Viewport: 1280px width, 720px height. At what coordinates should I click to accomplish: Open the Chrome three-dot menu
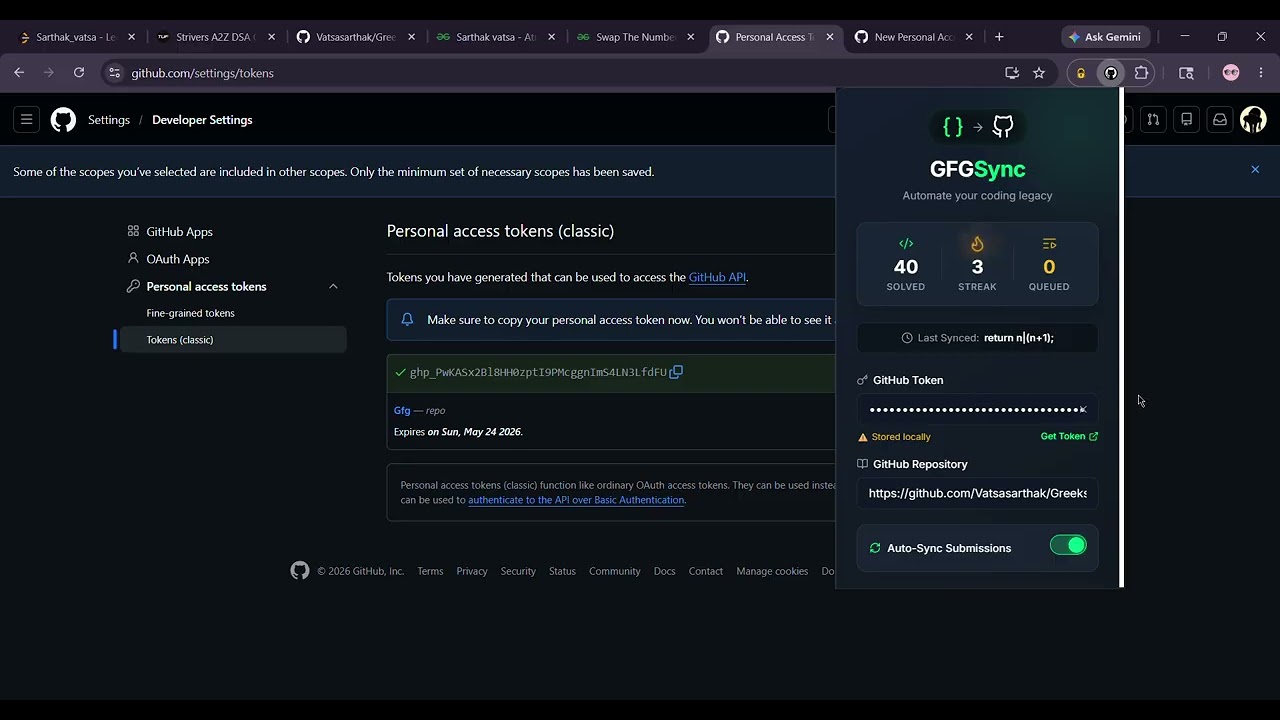click(x=1261, y=73)
